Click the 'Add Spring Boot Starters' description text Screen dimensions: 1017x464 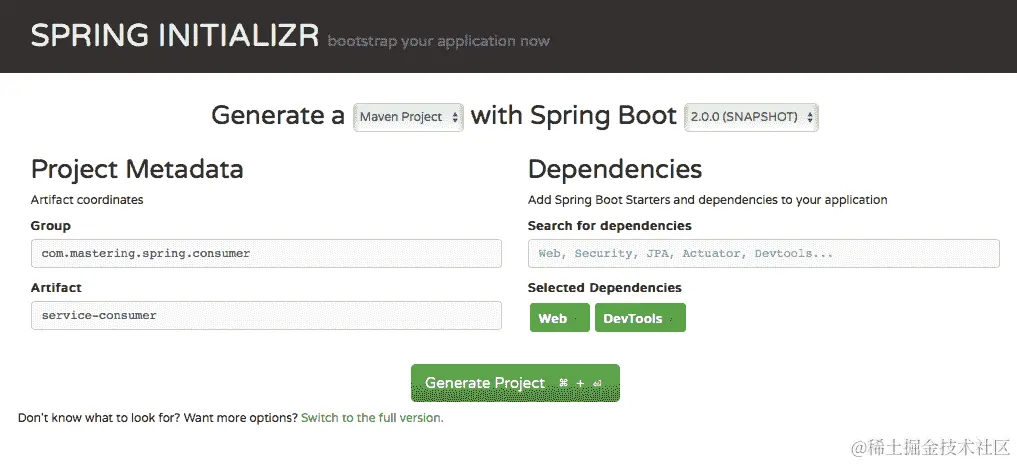coord(708,200)
